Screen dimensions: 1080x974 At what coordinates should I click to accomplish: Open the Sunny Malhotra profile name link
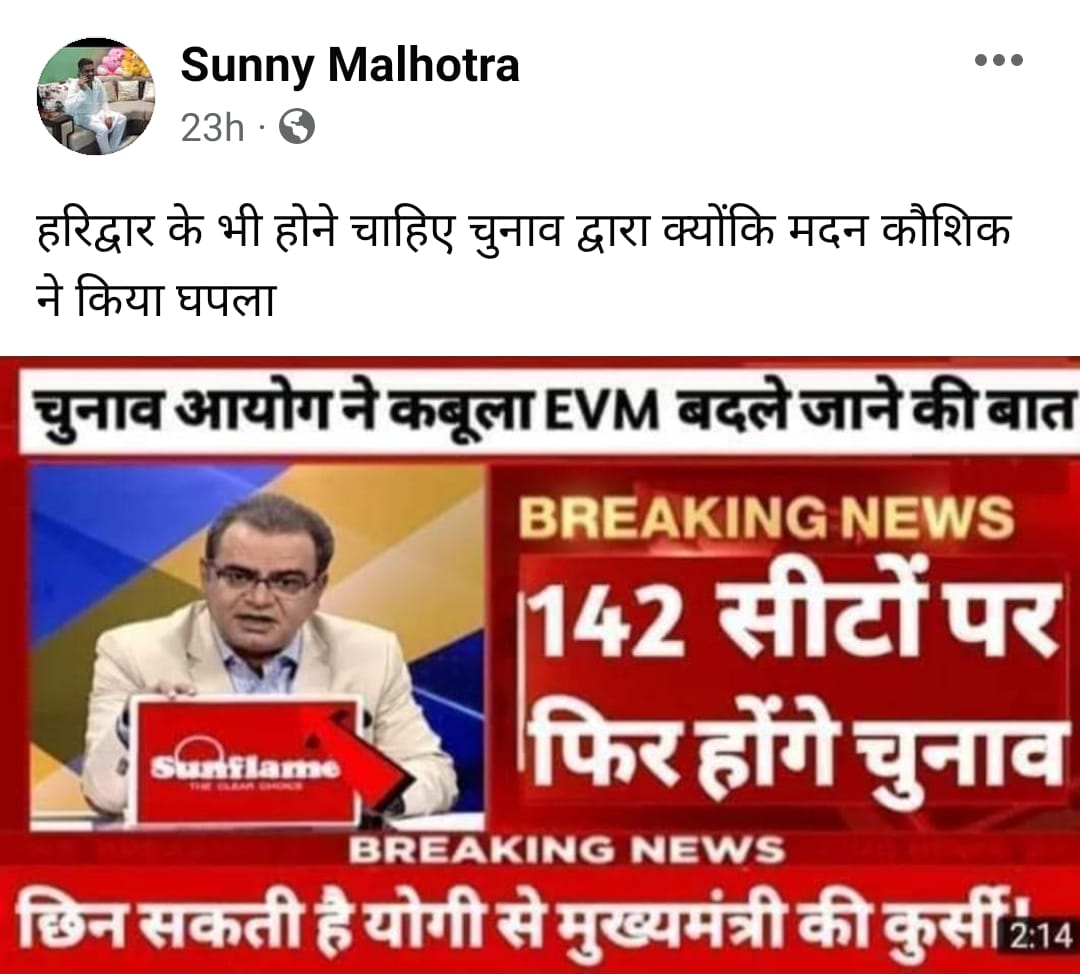(350, 65)
